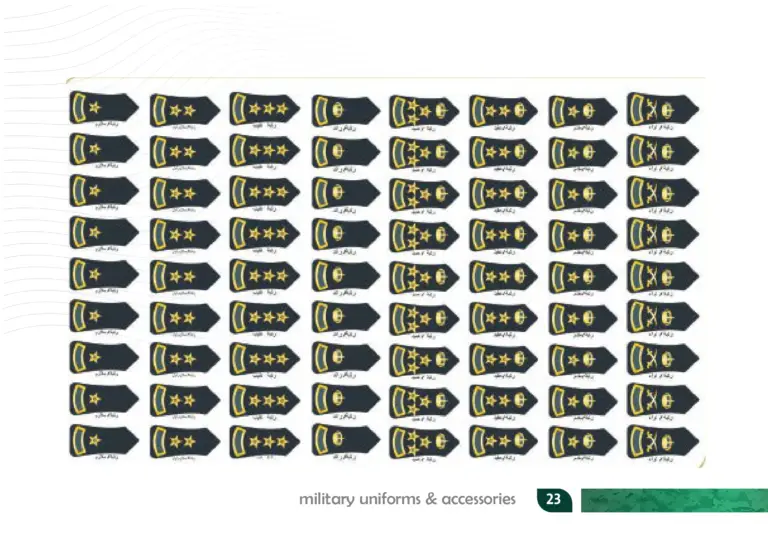Pick the three-star epaulette in the top row

coord(264,107)
